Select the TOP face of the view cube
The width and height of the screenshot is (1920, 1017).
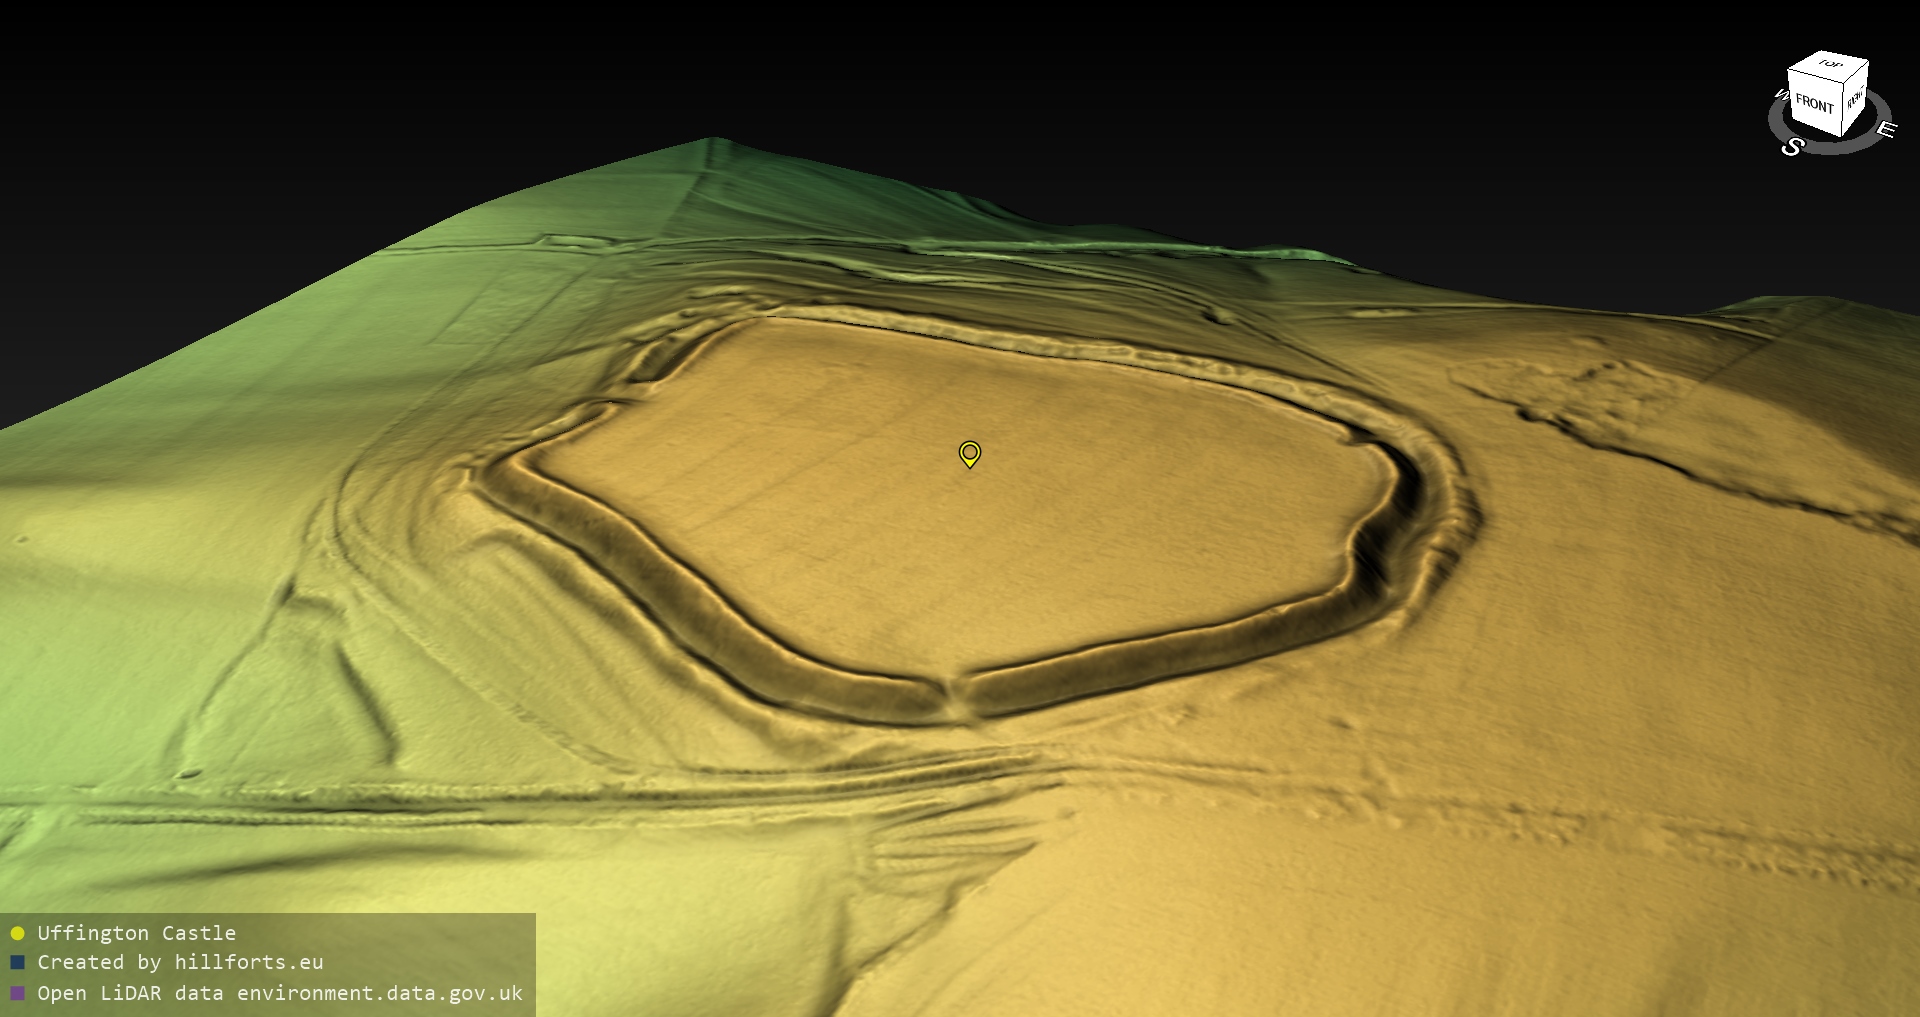pyautogui.click(x=1830, y=68)
